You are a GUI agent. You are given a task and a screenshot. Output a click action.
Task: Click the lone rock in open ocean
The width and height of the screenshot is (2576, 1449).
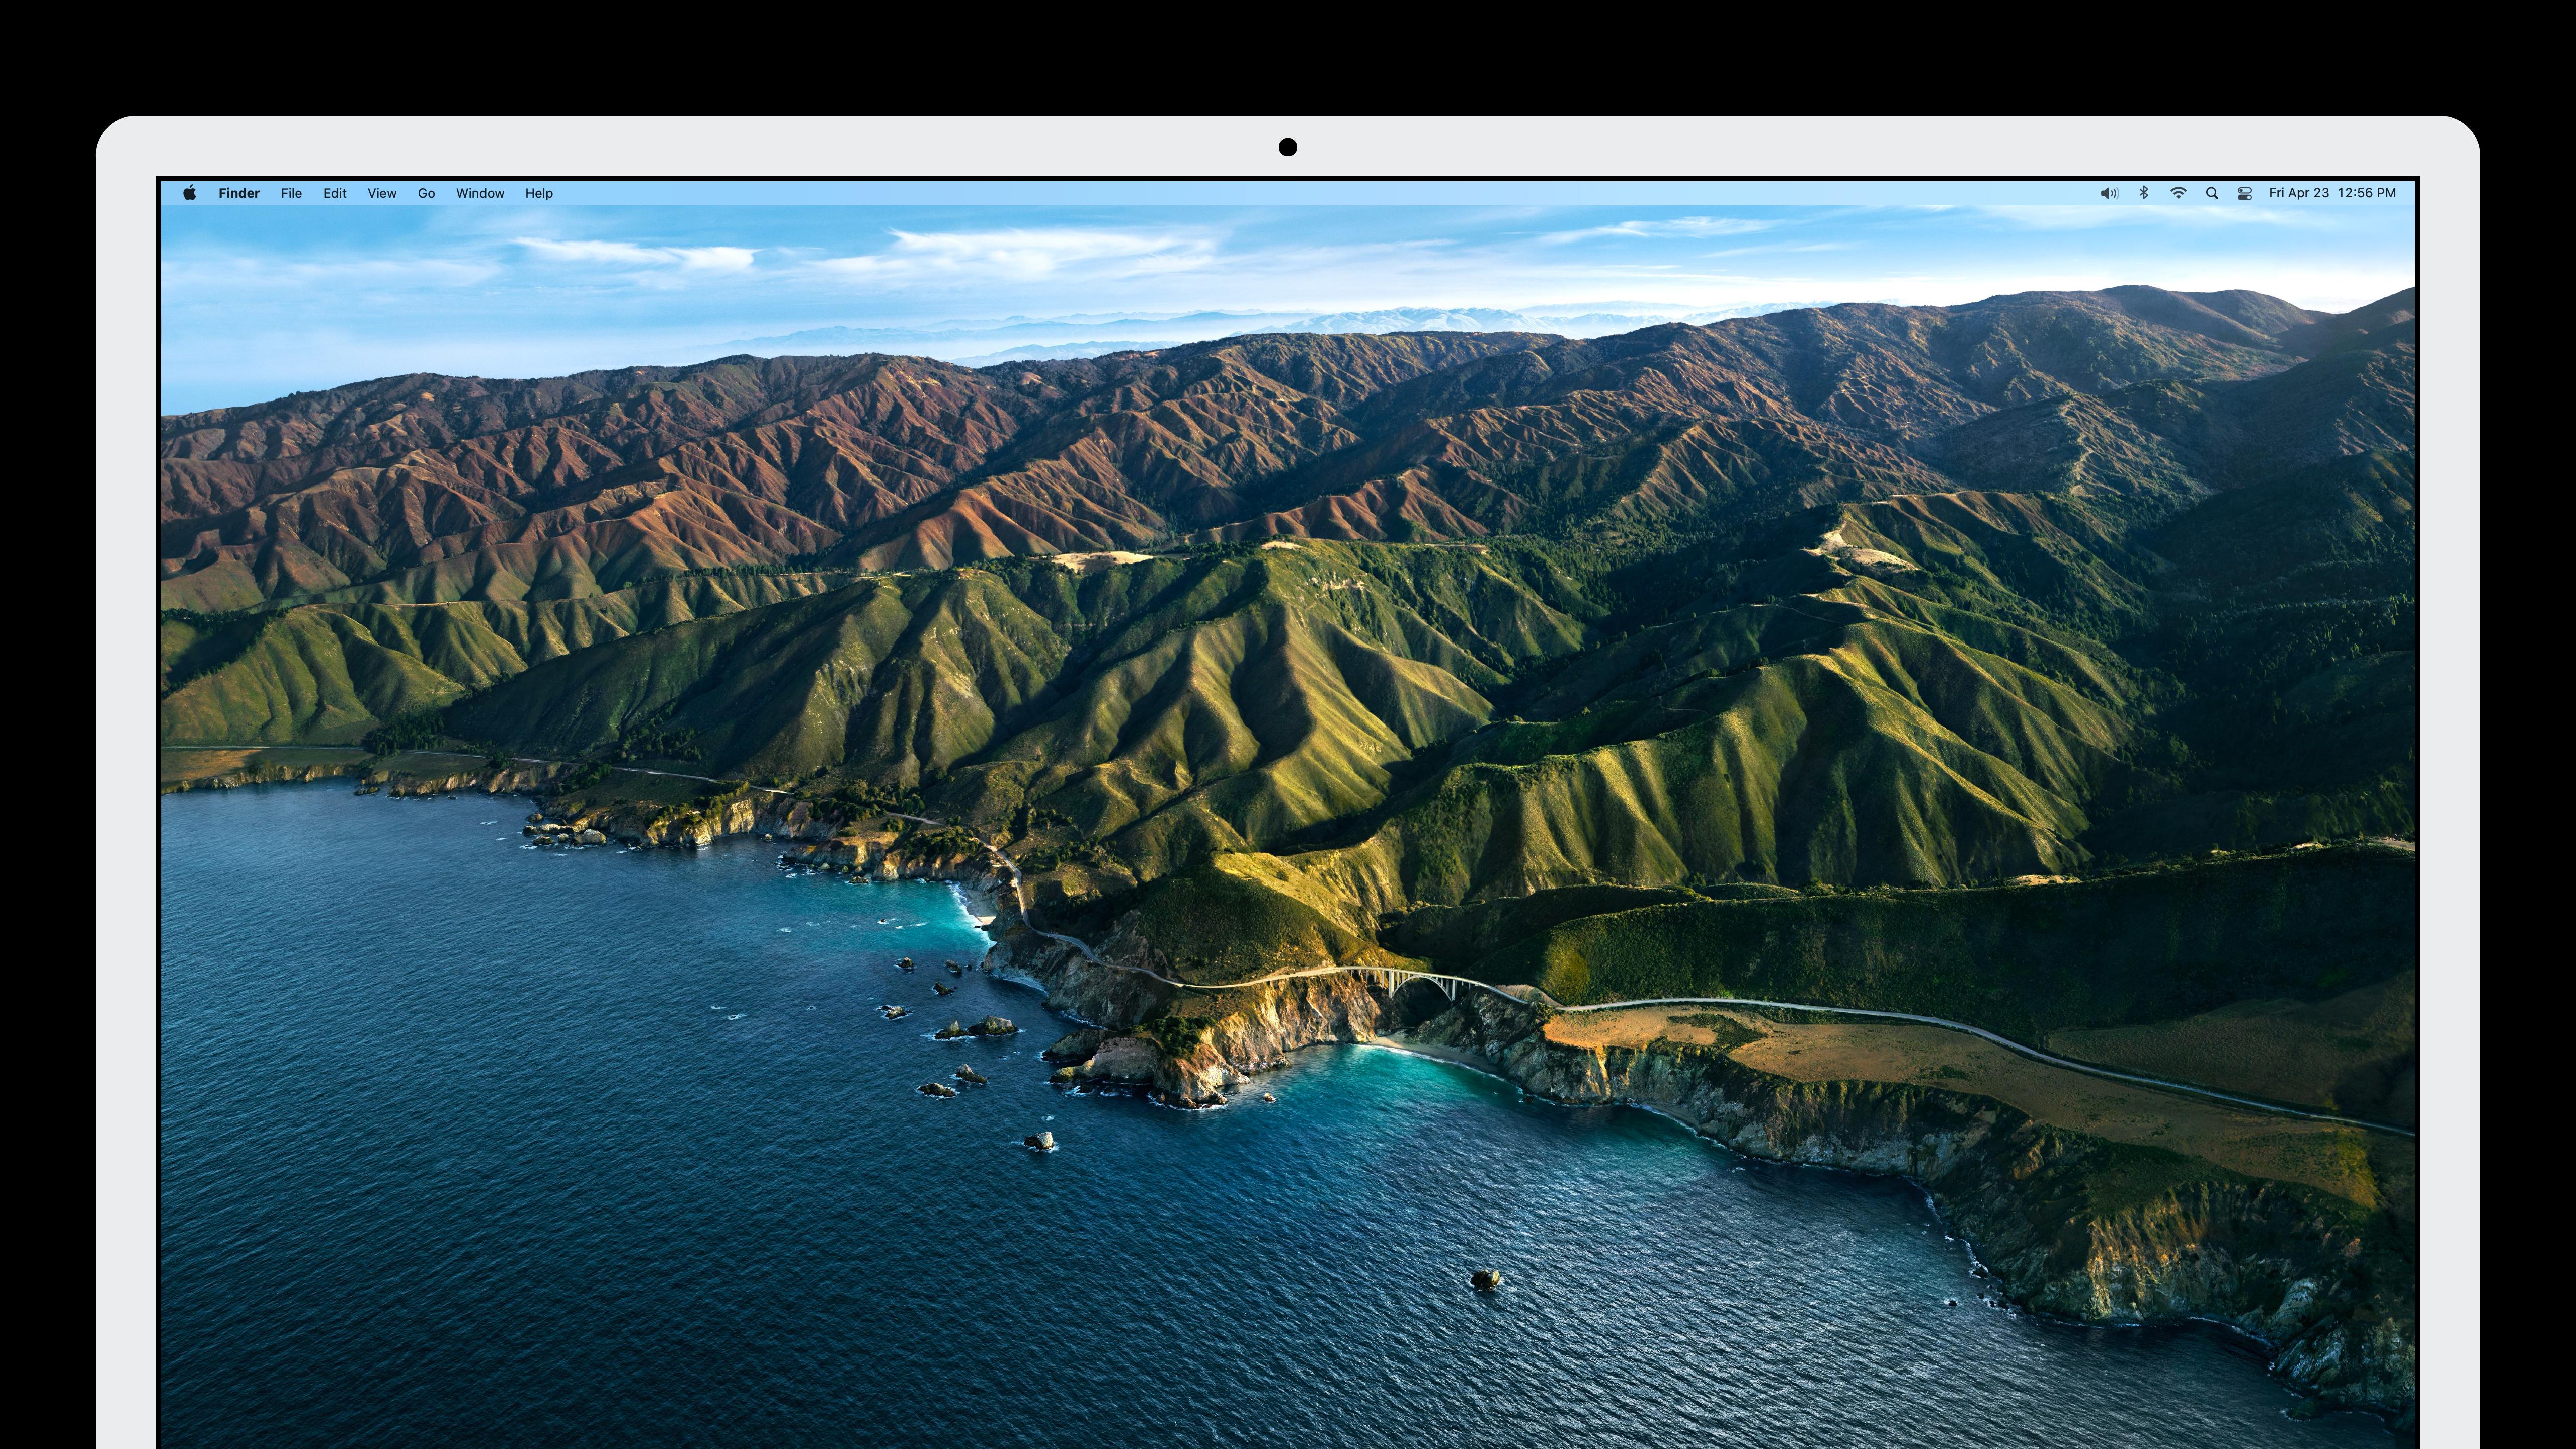pyautogui.click(x=1485, y=1279)
